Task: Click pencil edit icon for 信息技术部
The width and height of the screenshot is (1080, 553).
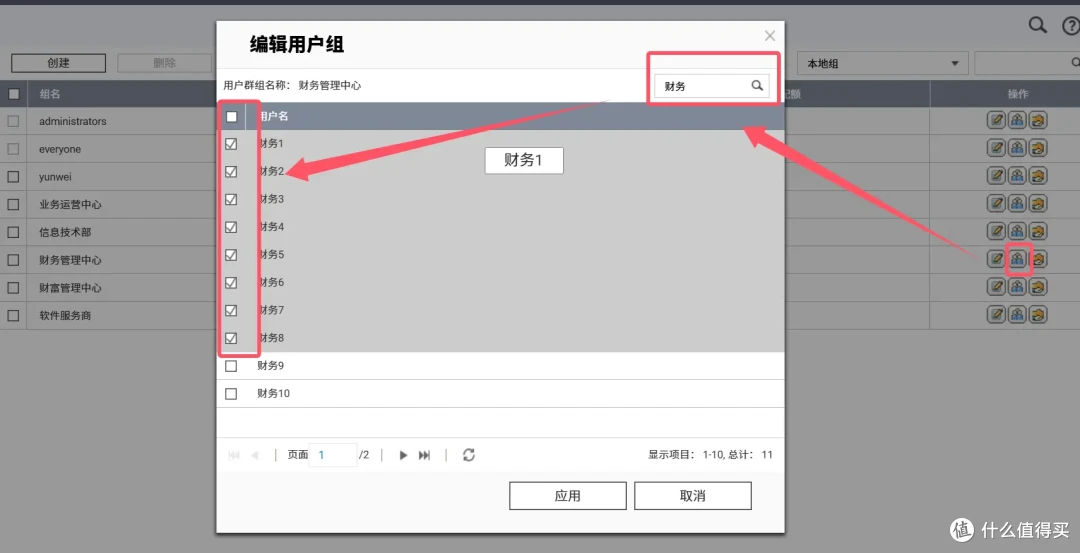Action: (x=996, y=231)
